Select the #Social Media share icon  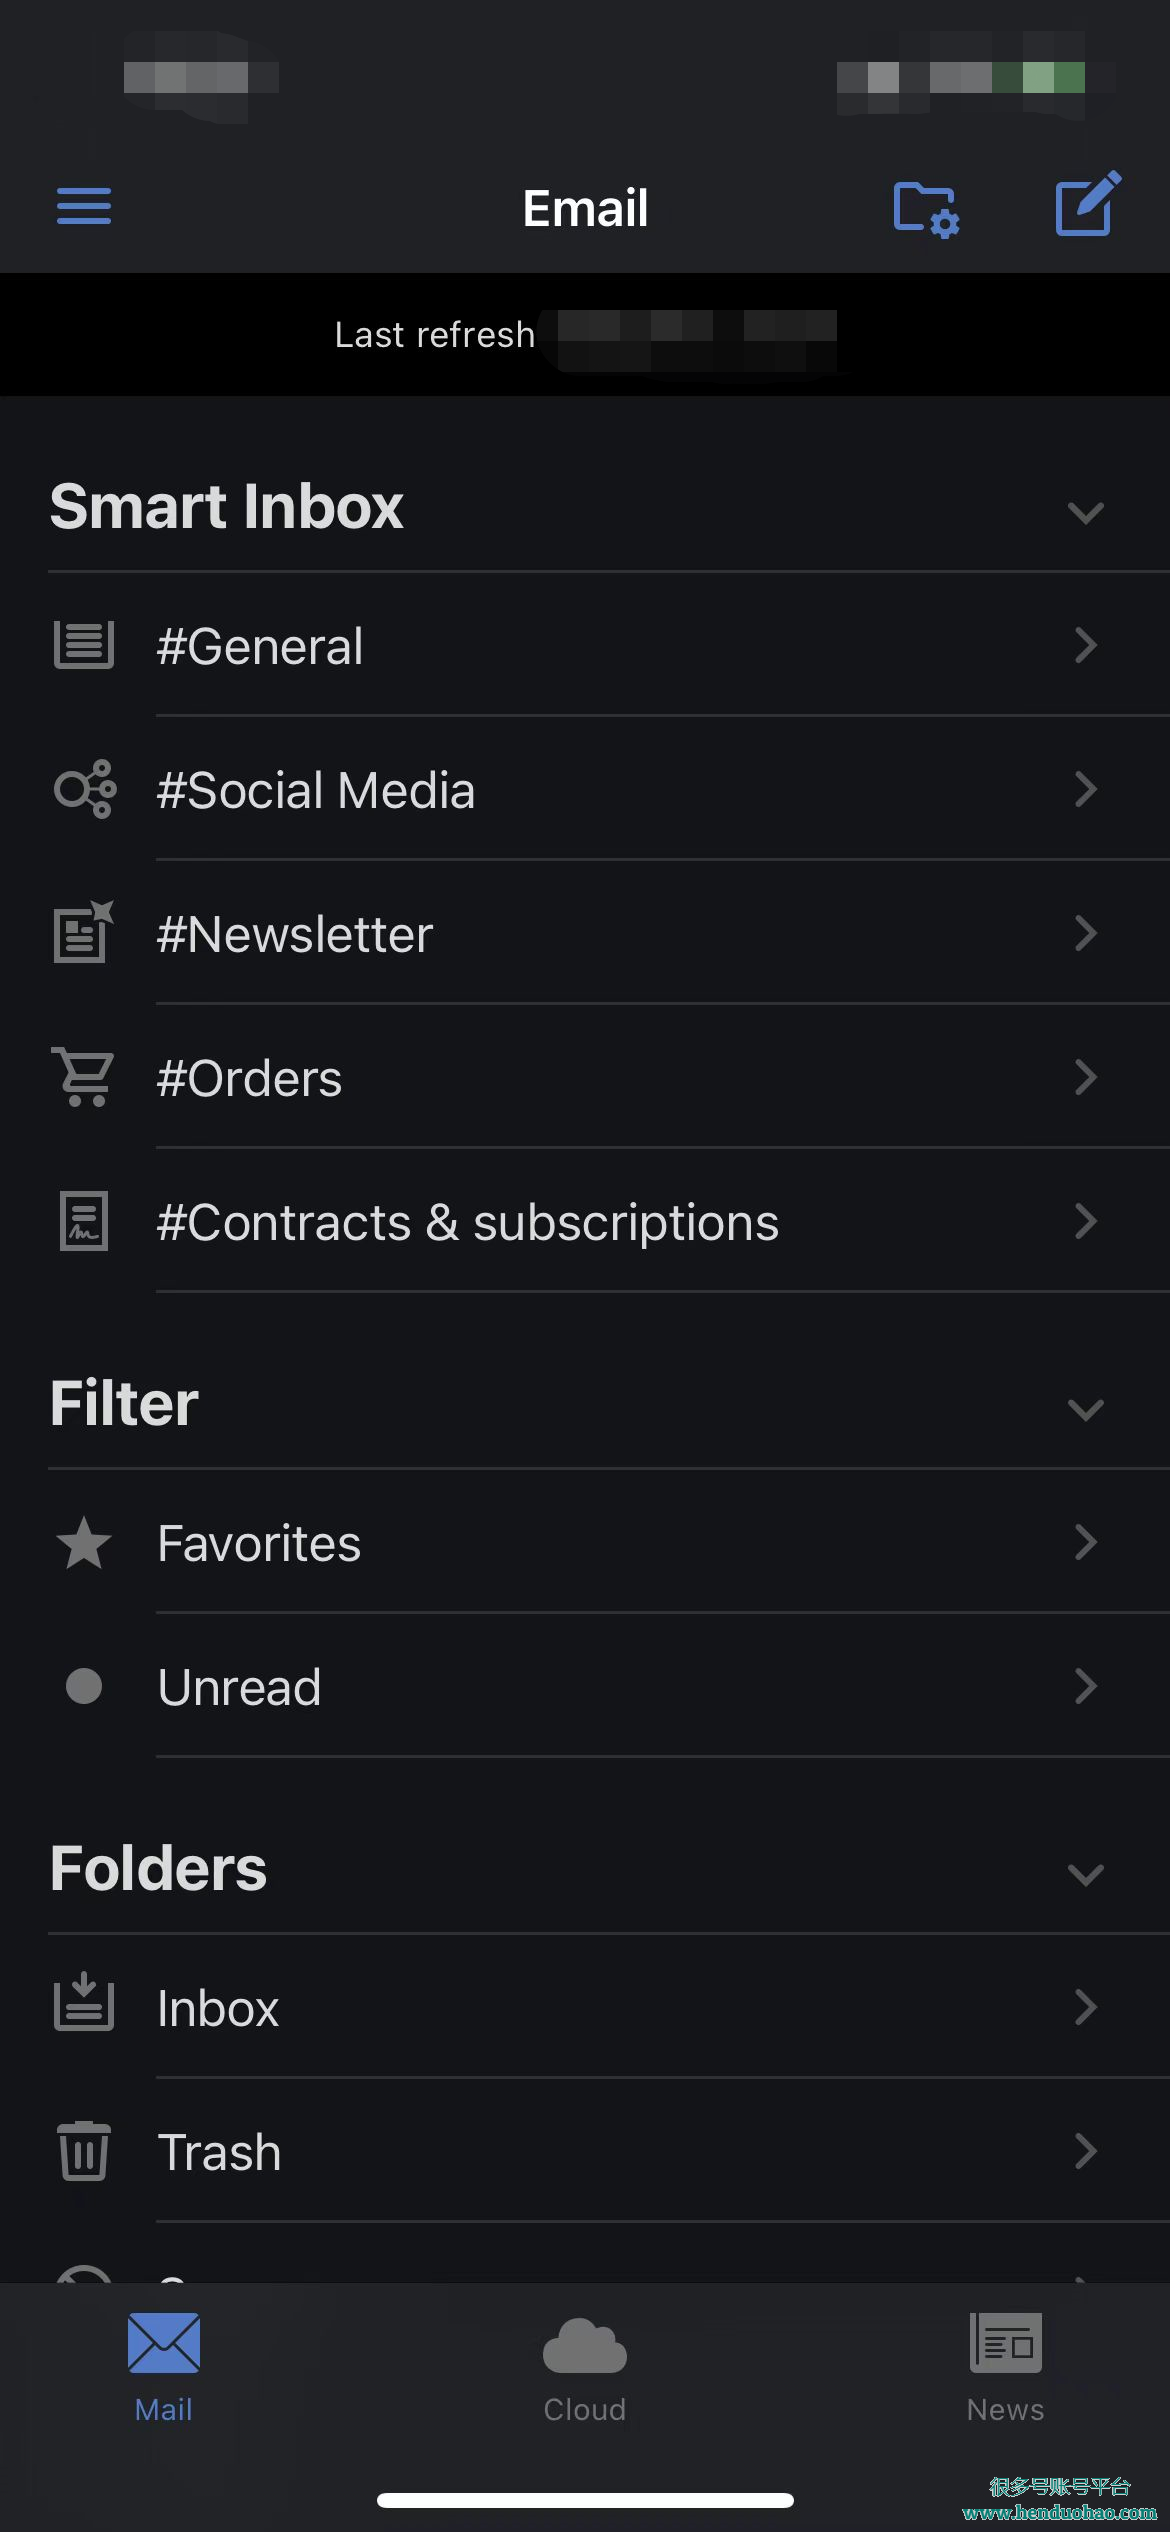pyautogui.click(x=84, y=789)
